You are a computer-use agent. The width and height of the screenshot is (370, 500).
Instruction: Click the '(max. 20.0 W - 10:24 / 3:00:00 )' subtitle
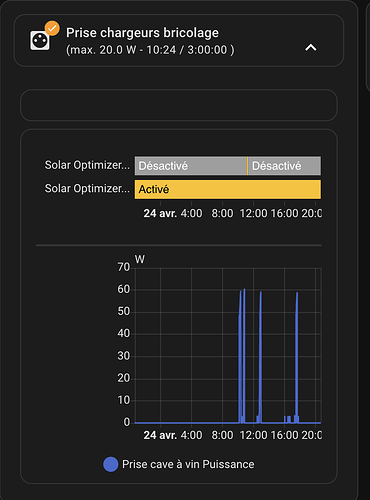150,50
